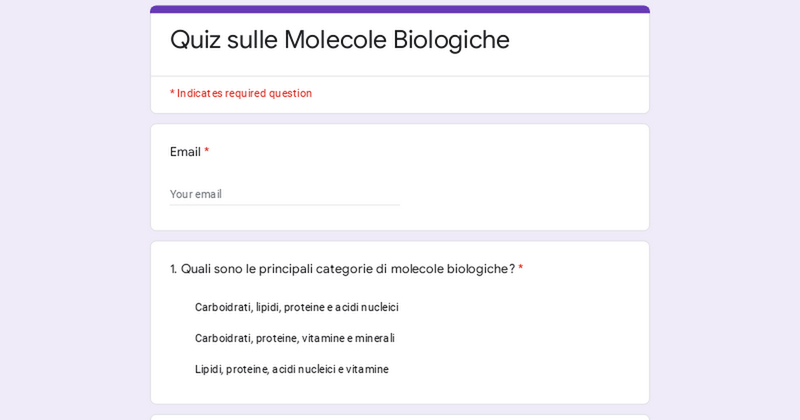Click red asterisk after question 1
This screenshot has width=800, height=420.
[x=520, y=268]
